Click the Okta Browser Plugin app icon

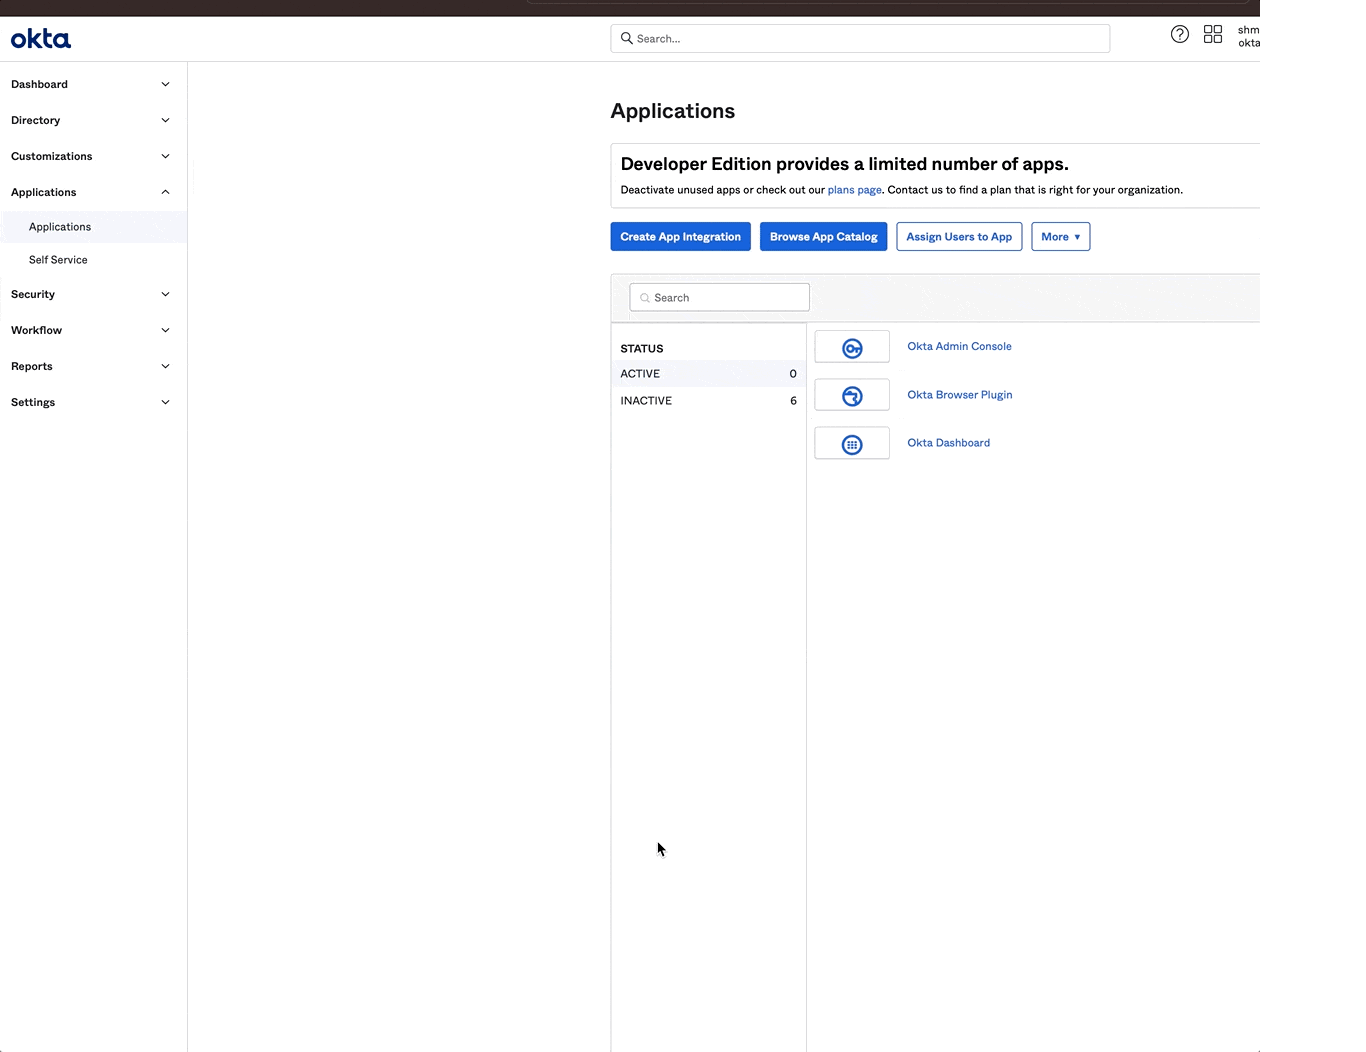(x=852, y=395)
